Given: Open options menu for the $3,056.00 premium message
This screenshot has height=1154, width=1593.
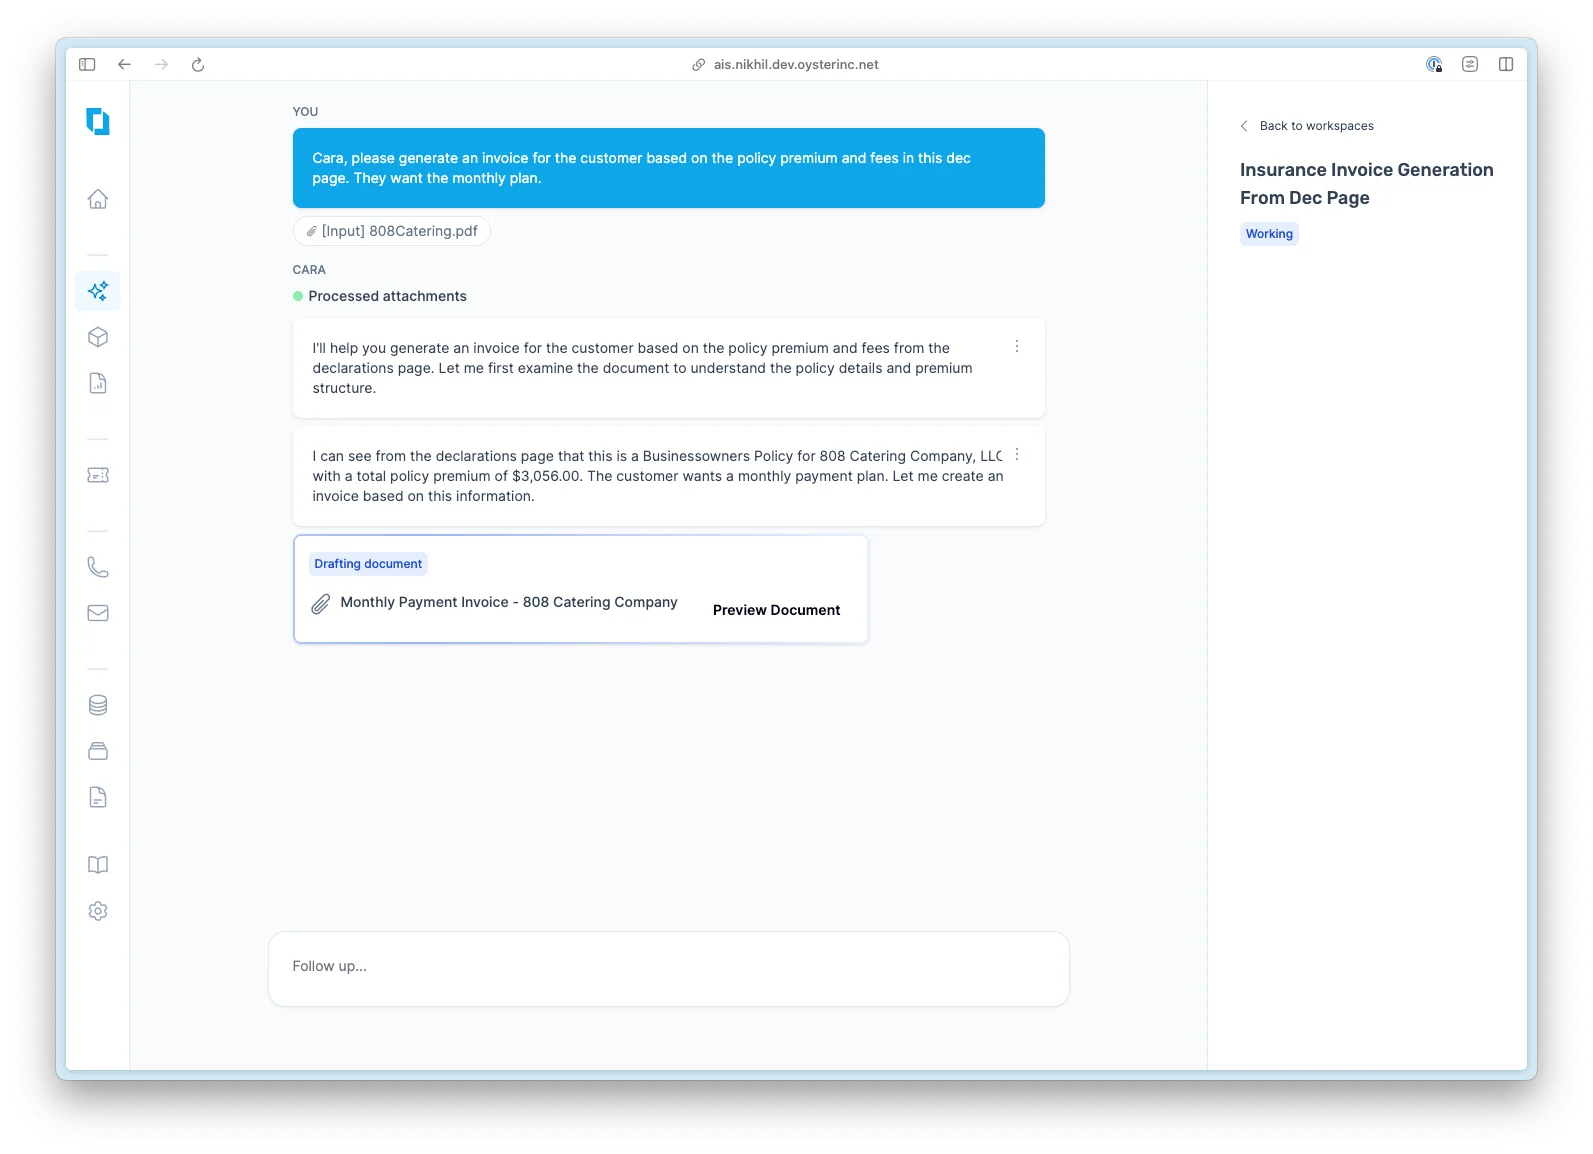Looking at the screenshot, I should pos(1017,454).
